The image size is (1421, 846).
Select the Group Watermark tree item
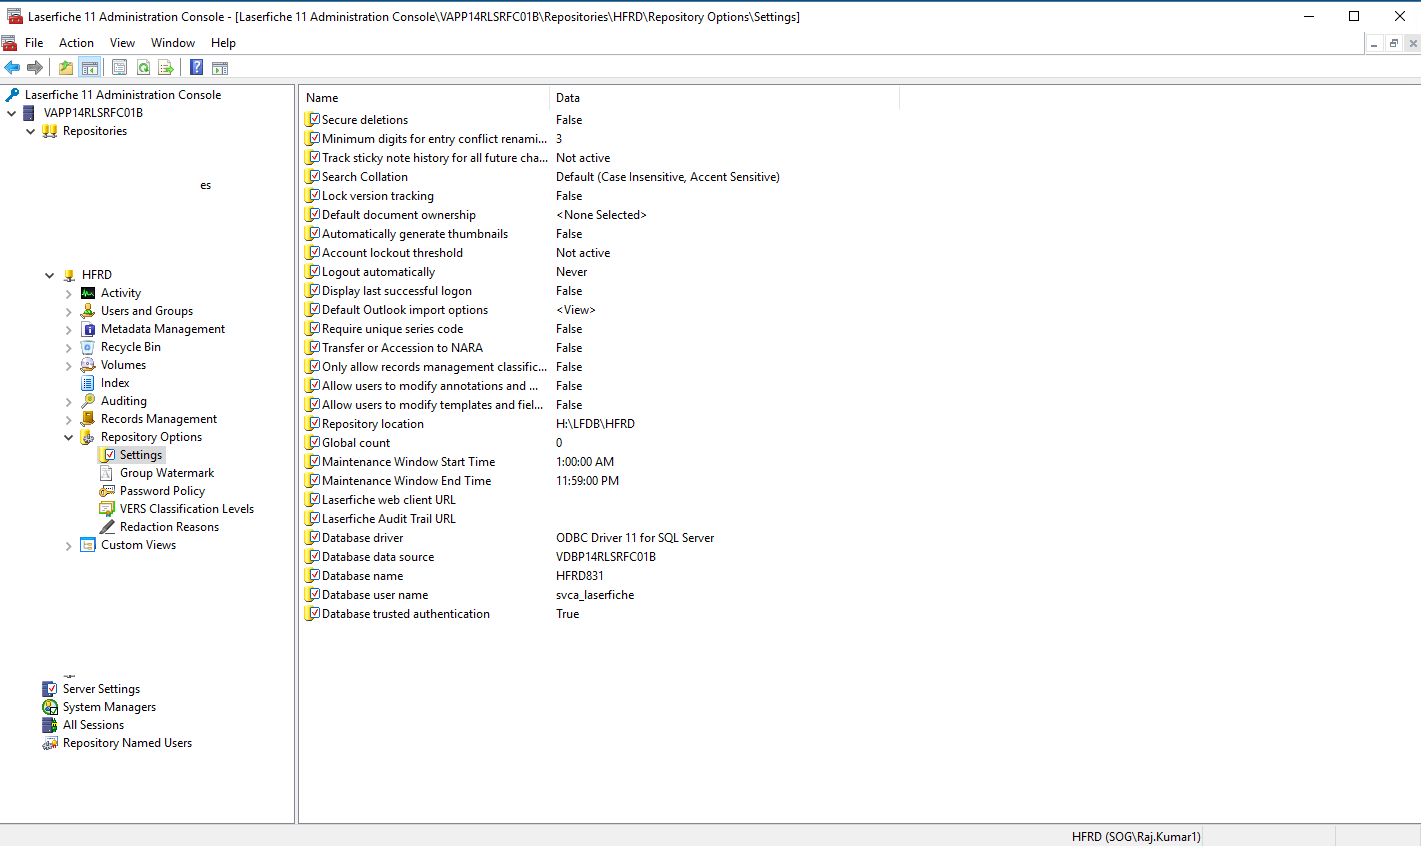click(167, 473)
